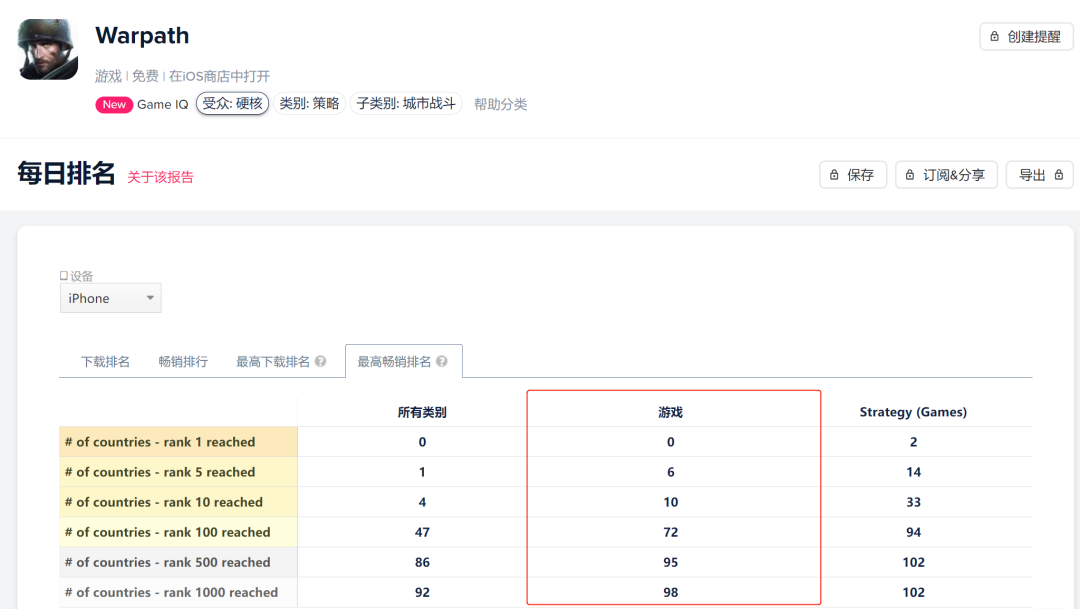Click help icon beside 最高畅销排名 tab

click(443, 361)
